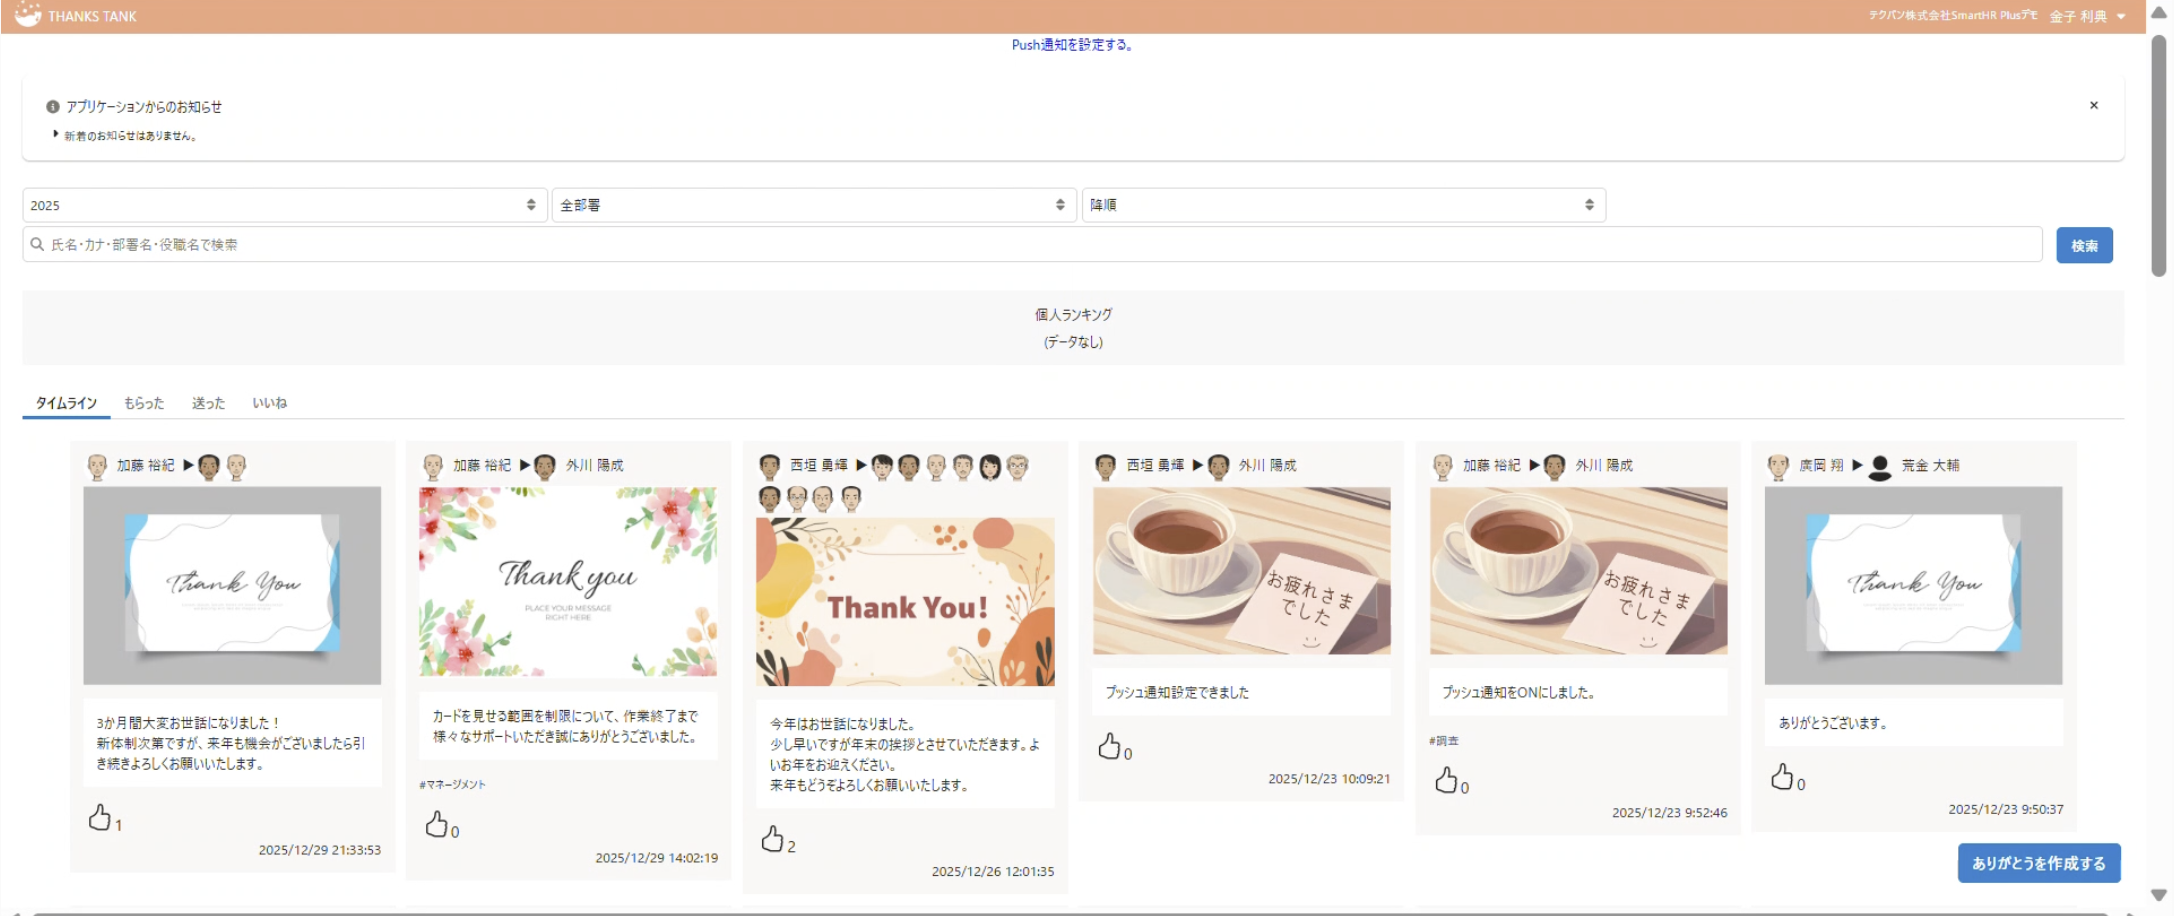Click 廣岡 翔's sender avatar
The width and height of the screenshot is (2174, 916).
tap(1778, 466)
